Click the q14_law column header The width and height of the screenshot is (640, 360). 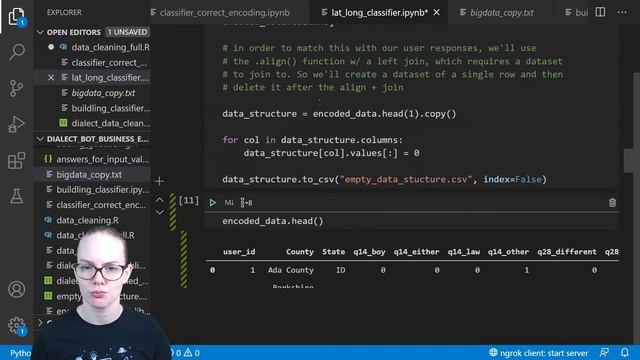point(464,252)
